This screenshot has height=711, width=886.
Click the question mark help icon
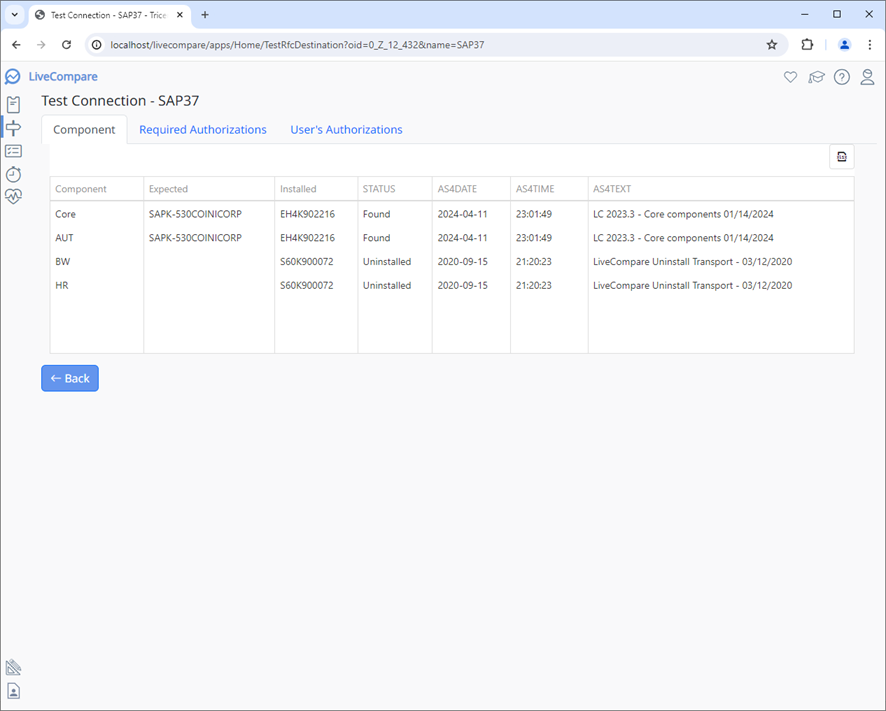(842, 77)
